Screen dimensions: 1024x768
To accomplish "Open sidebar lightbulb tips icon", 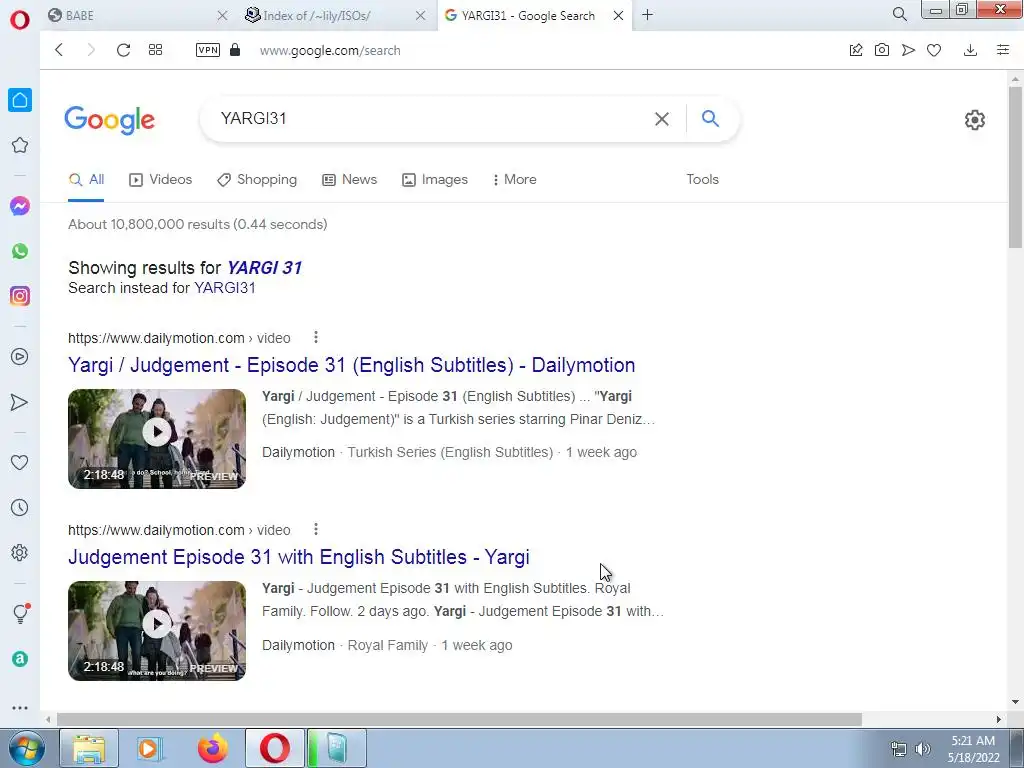I will point(20,613).
